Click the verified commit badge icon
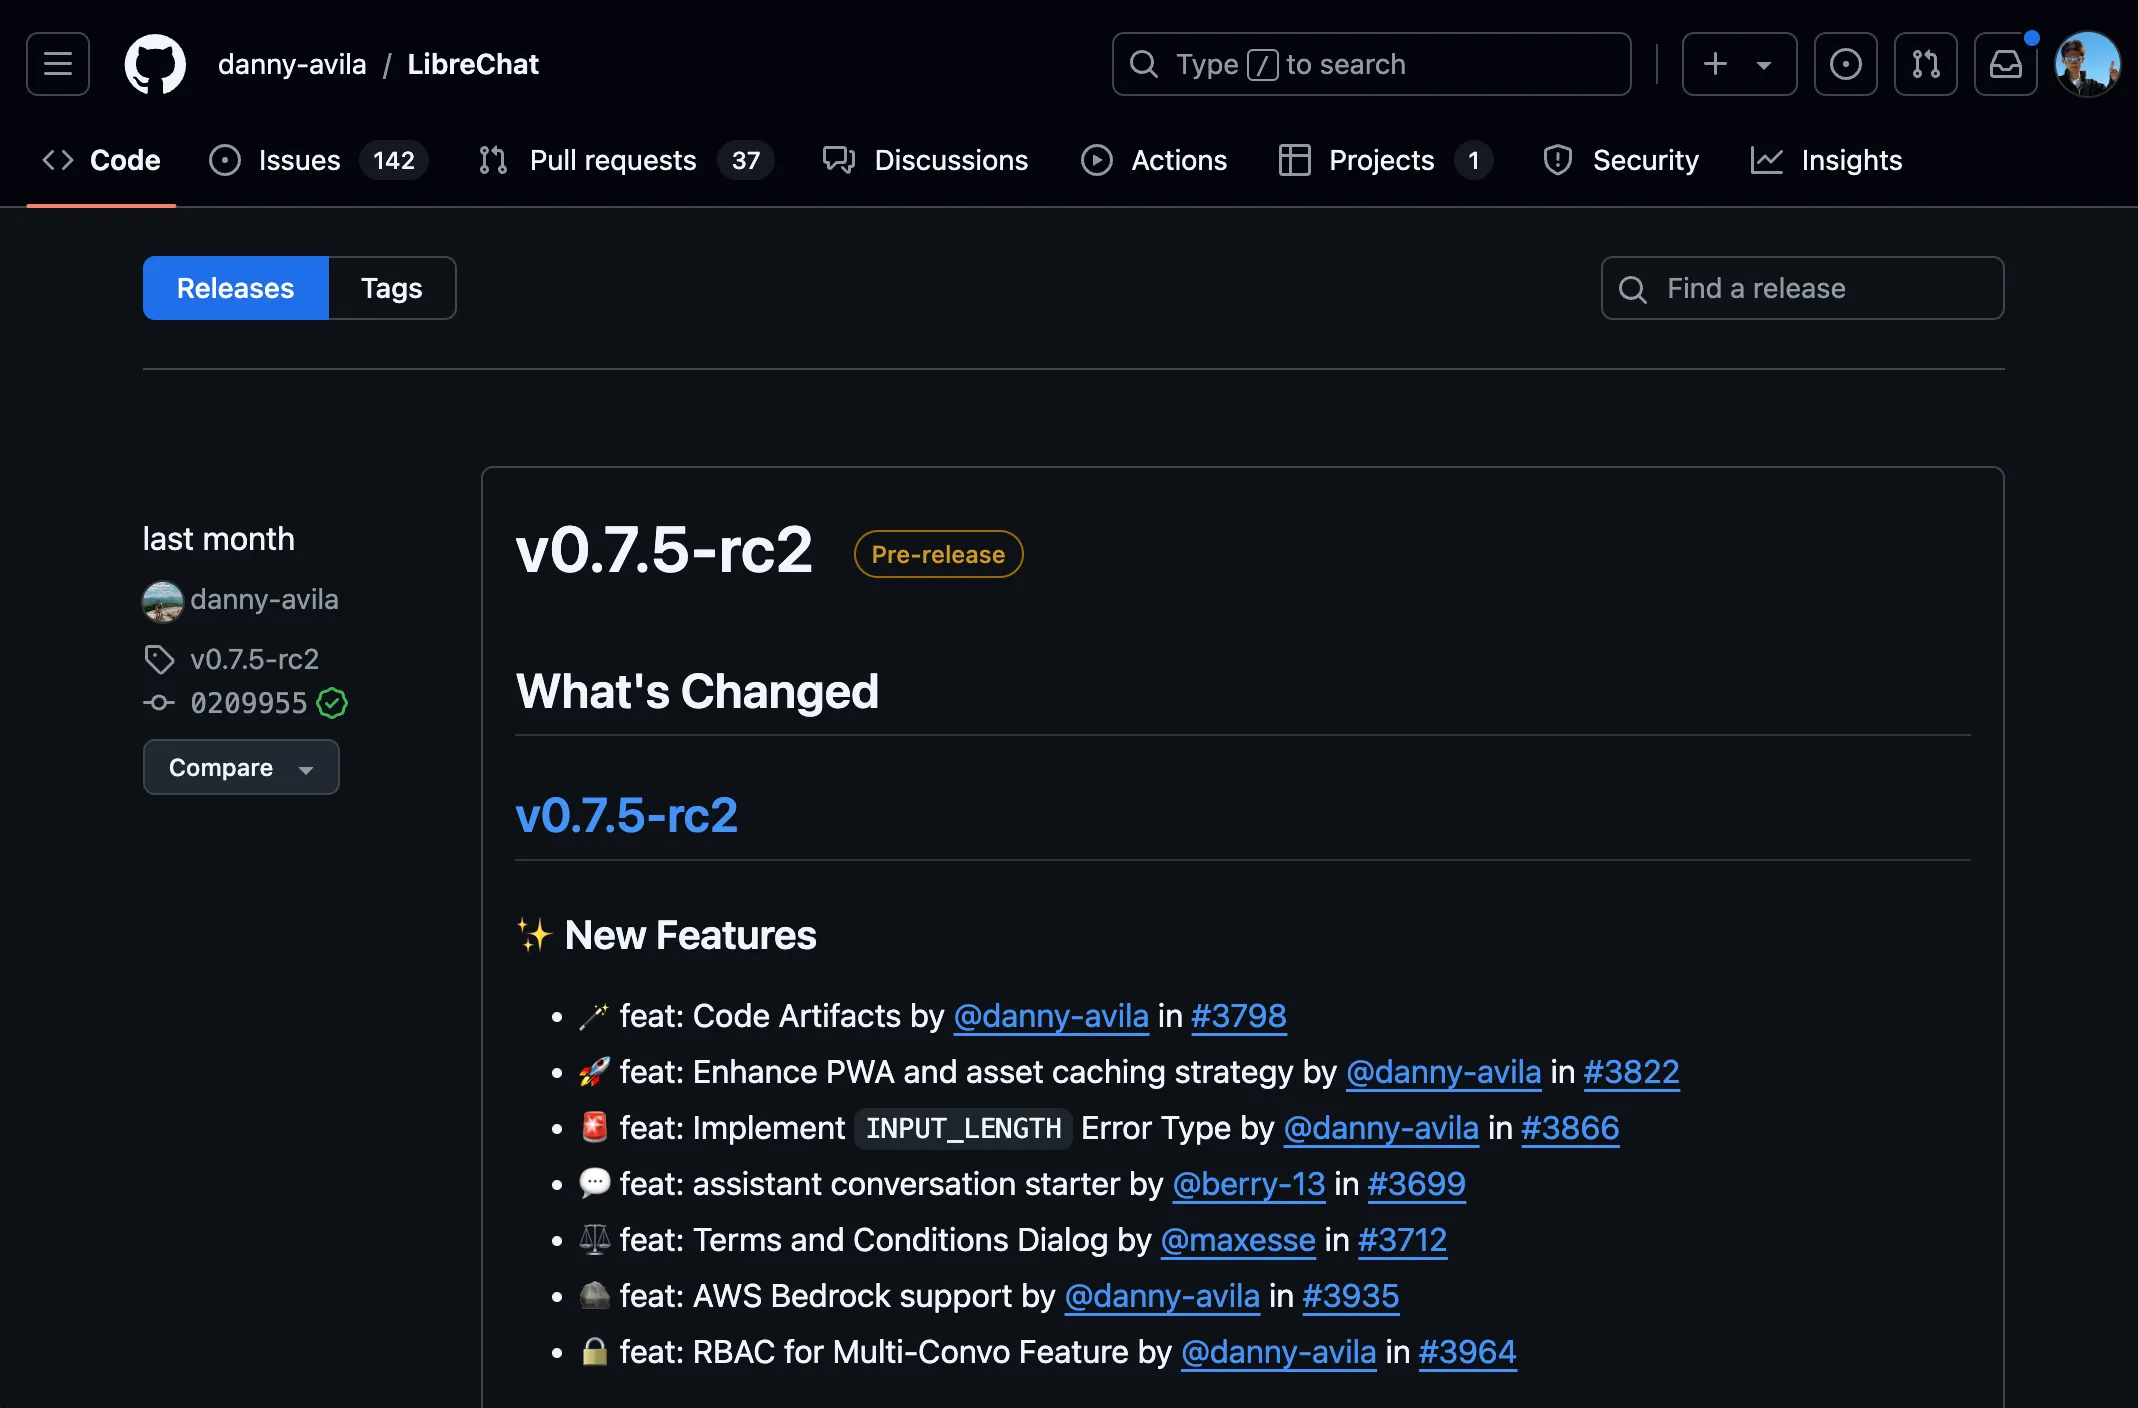 [x=332, y=703]
